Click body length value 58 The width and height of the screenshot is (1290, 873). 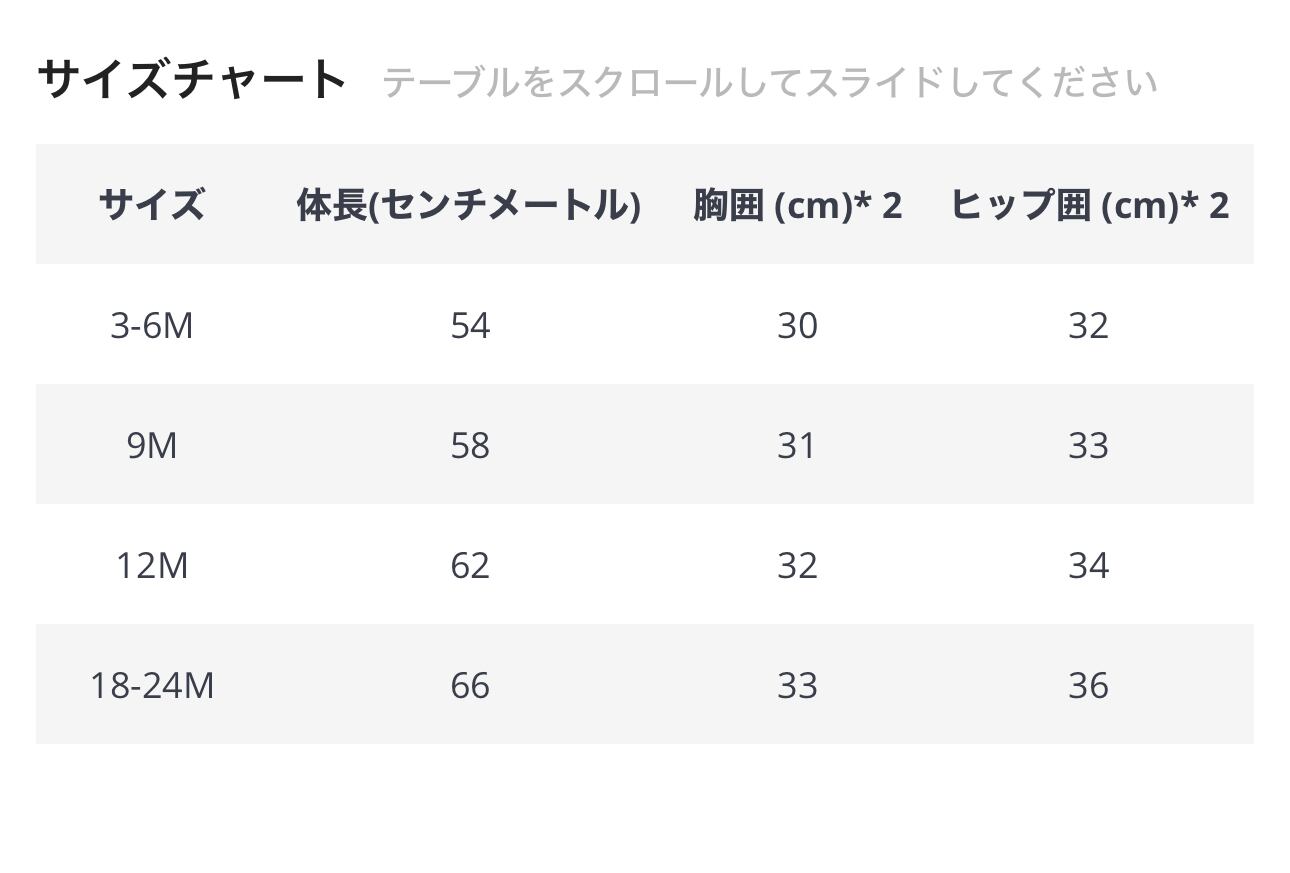[x=470, y=445]
